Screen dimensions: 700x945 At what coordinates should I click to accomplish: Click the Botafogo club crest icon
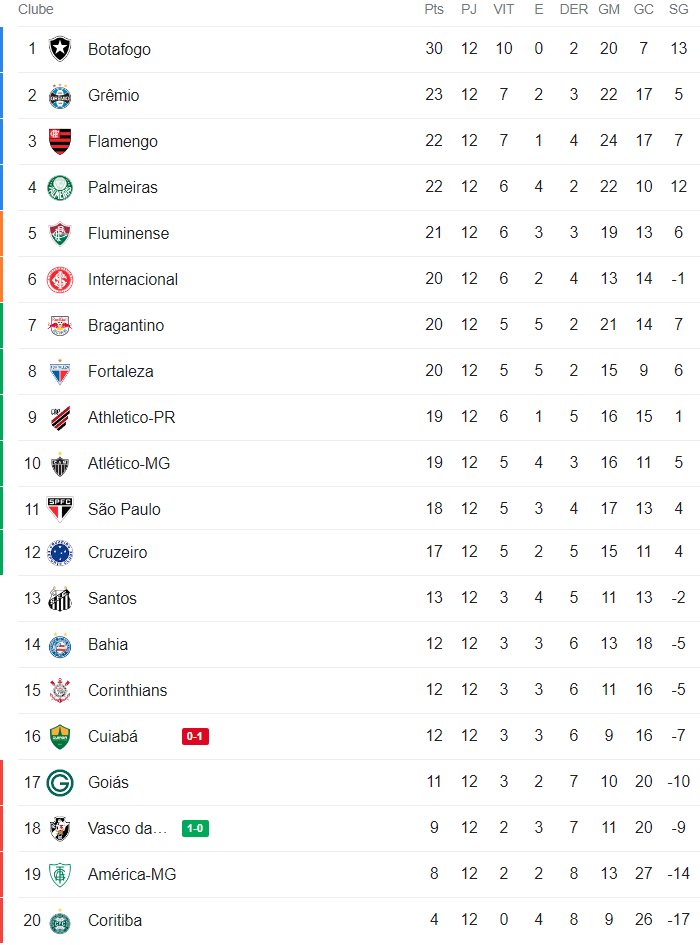pyautogui.click(x=60, y=49)
